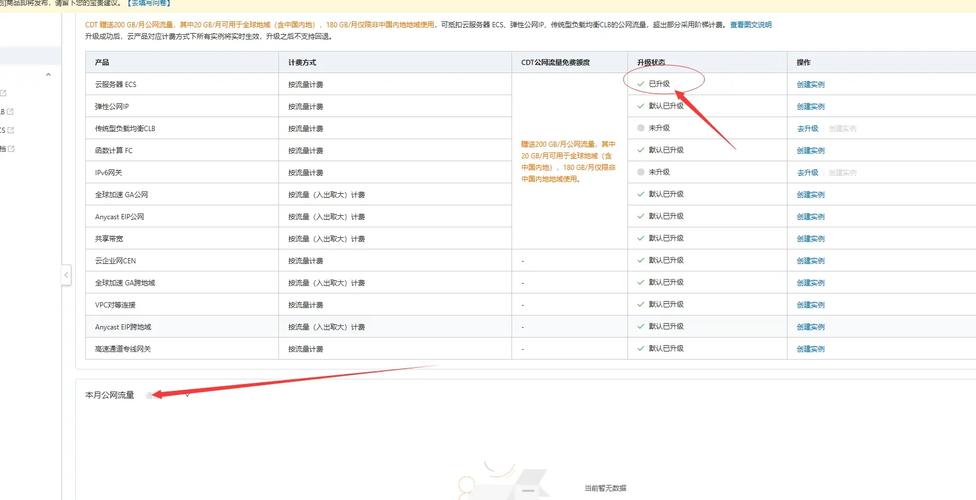Image resolution: width=976 pixels, height=500 pixels.
Task: Click the green check icon in 函数计算 FC row
Action: [x=640, y=150]
